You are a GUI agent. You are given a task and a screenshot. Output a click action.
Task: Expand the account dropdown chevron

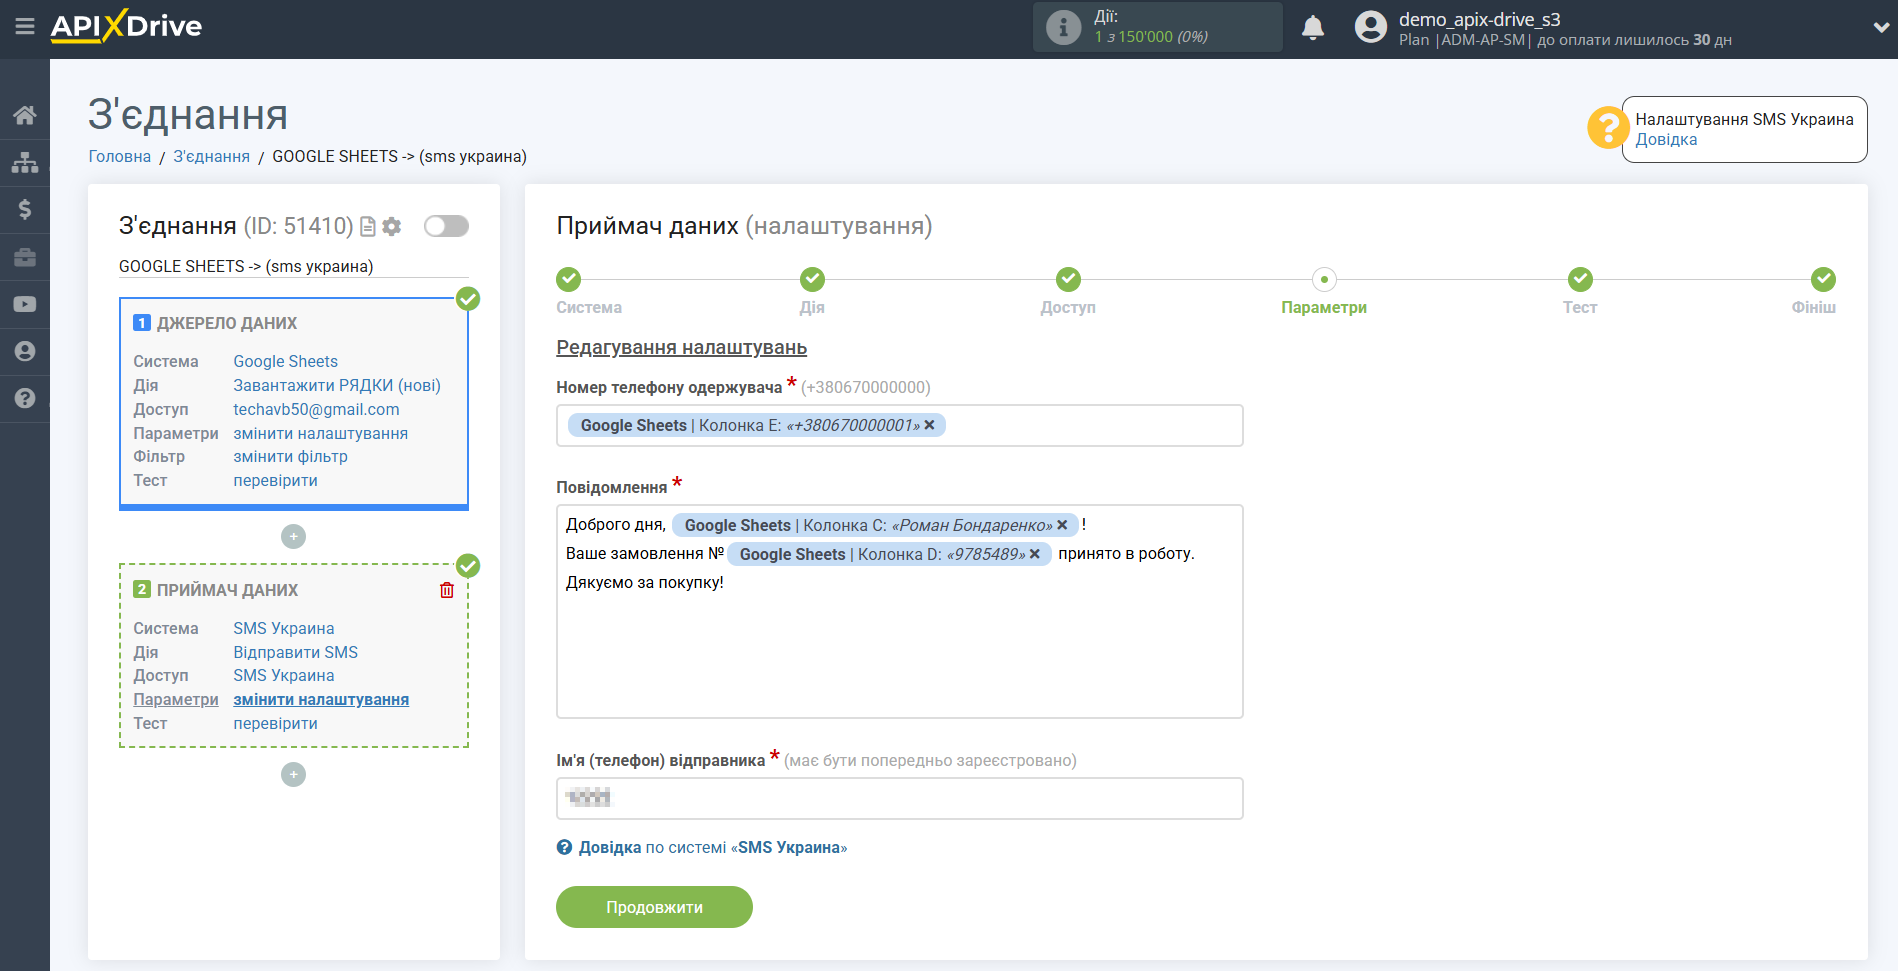point(1881,27)
